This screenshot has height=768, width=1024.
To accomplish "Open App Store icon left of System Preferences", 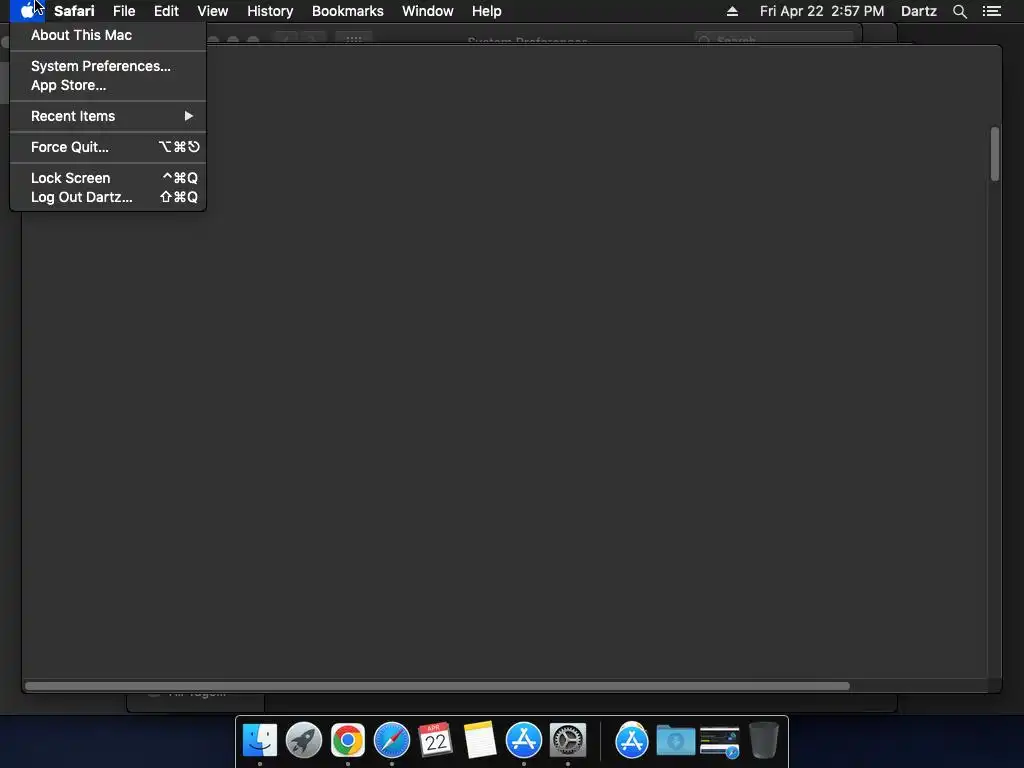I will [524, 740].
